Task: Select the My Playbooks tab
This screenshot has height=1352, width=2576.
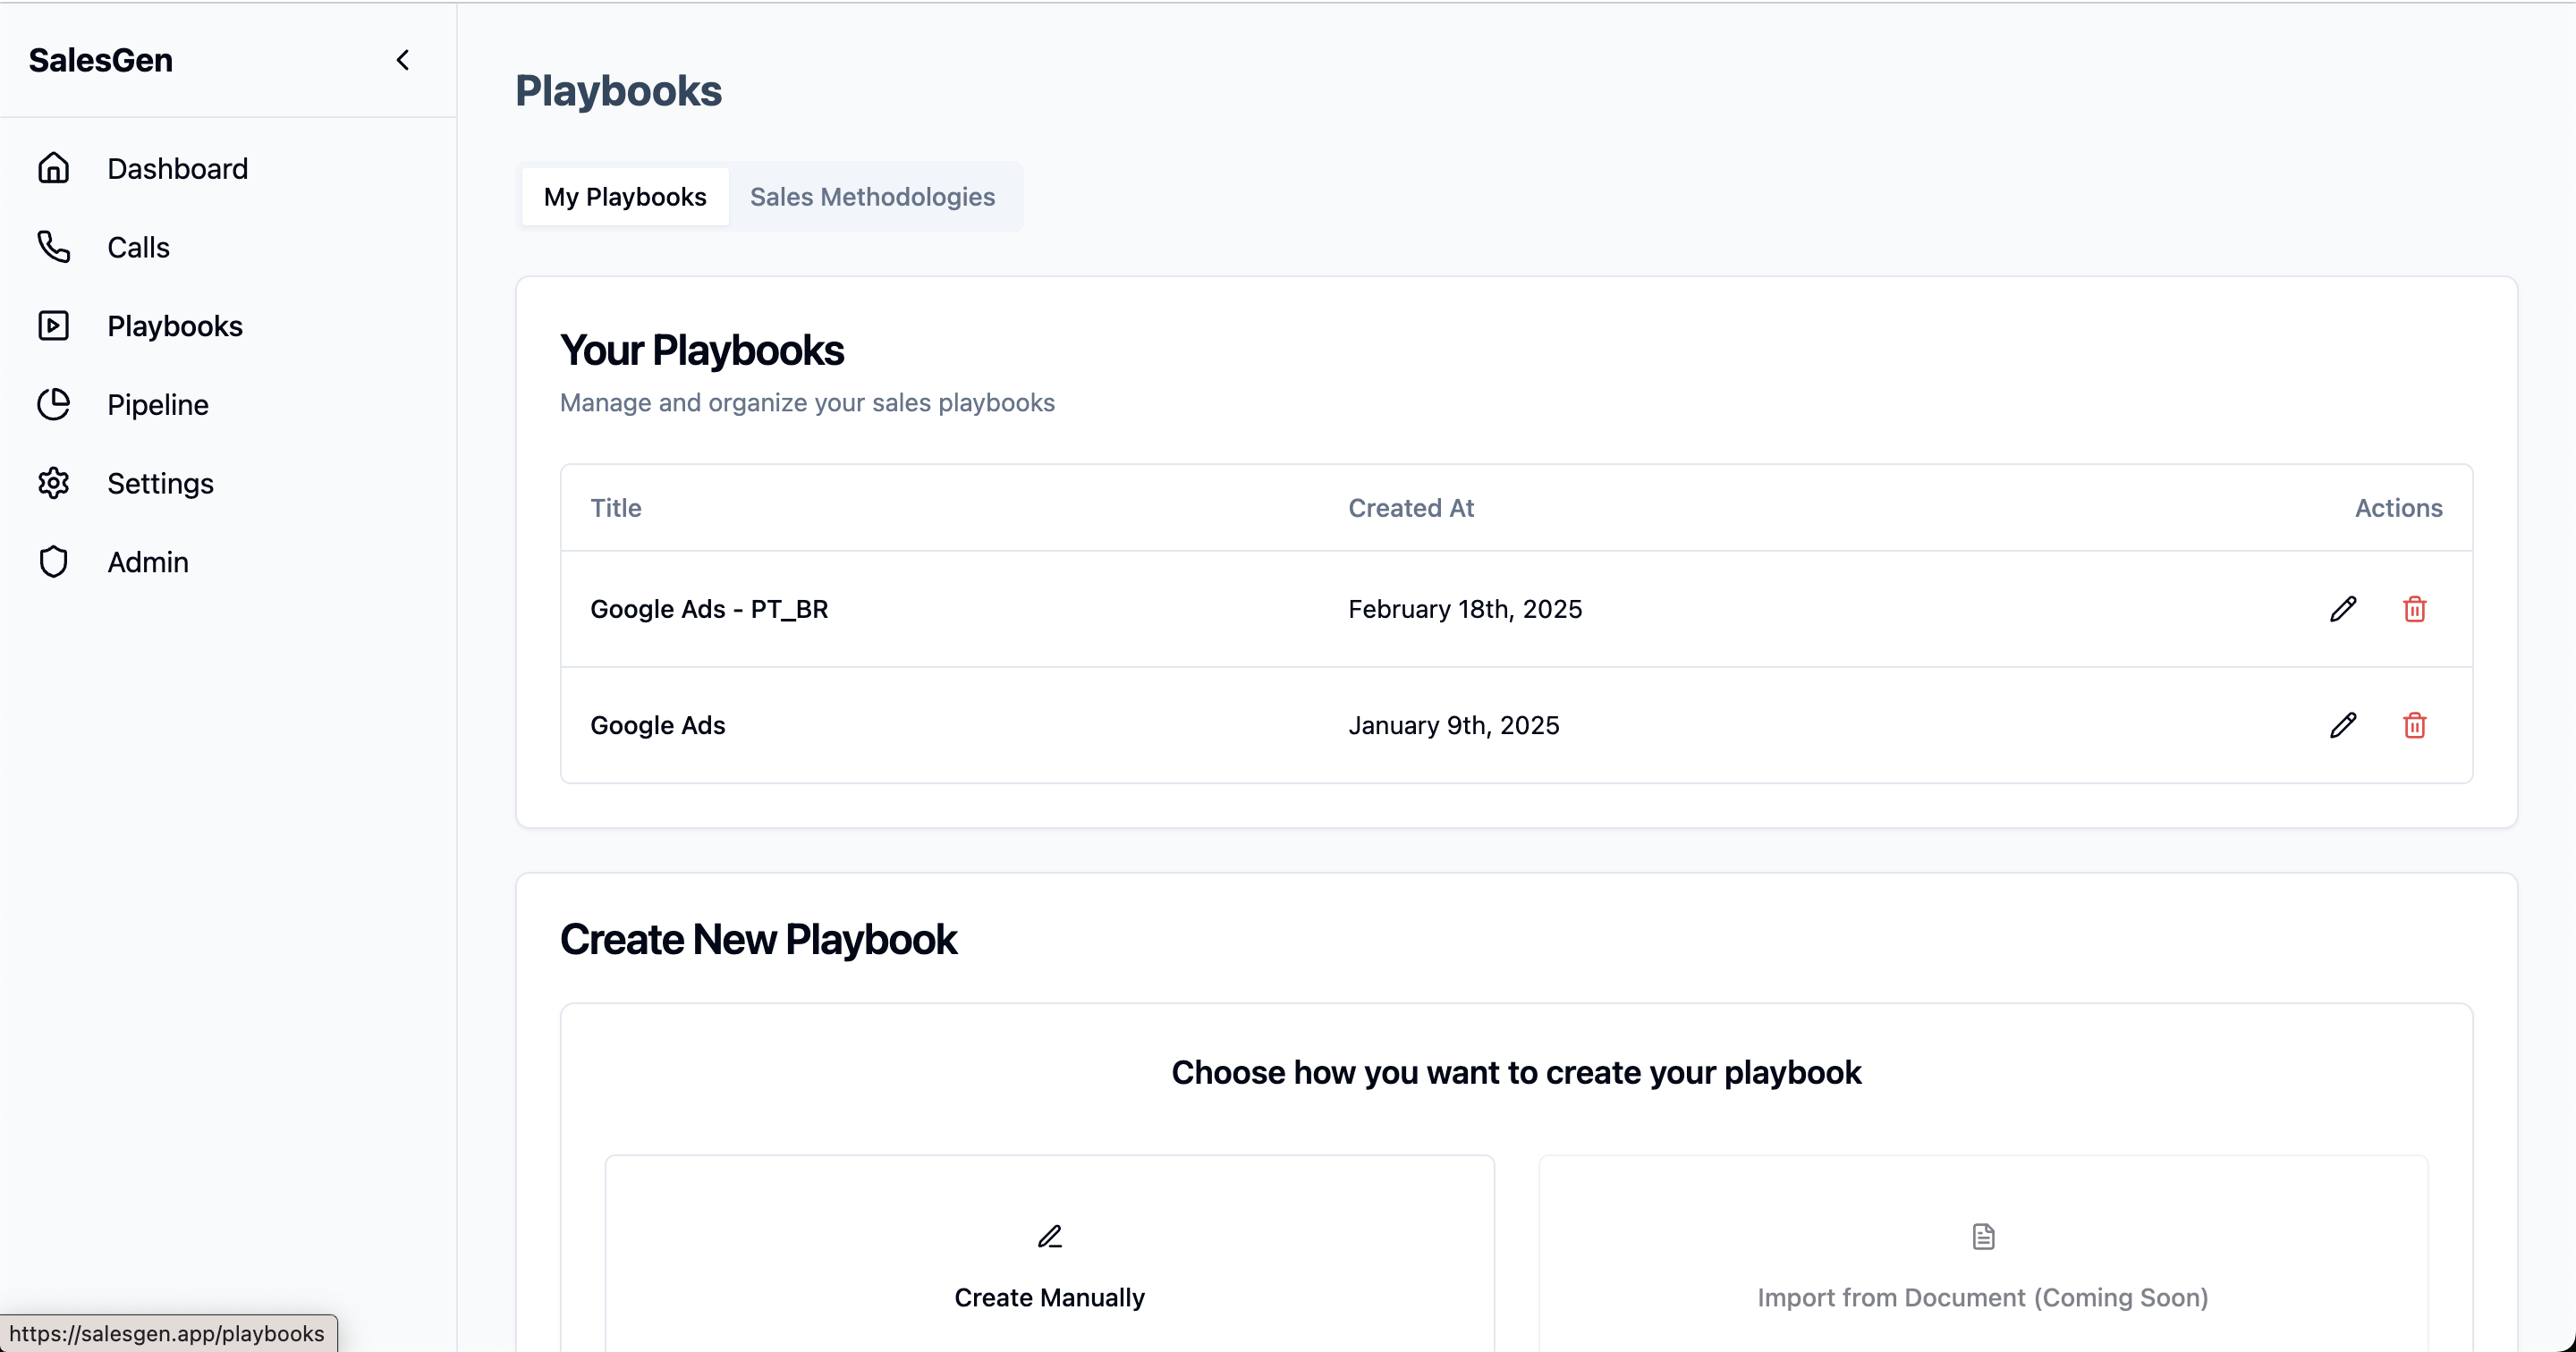Action: 625,197
